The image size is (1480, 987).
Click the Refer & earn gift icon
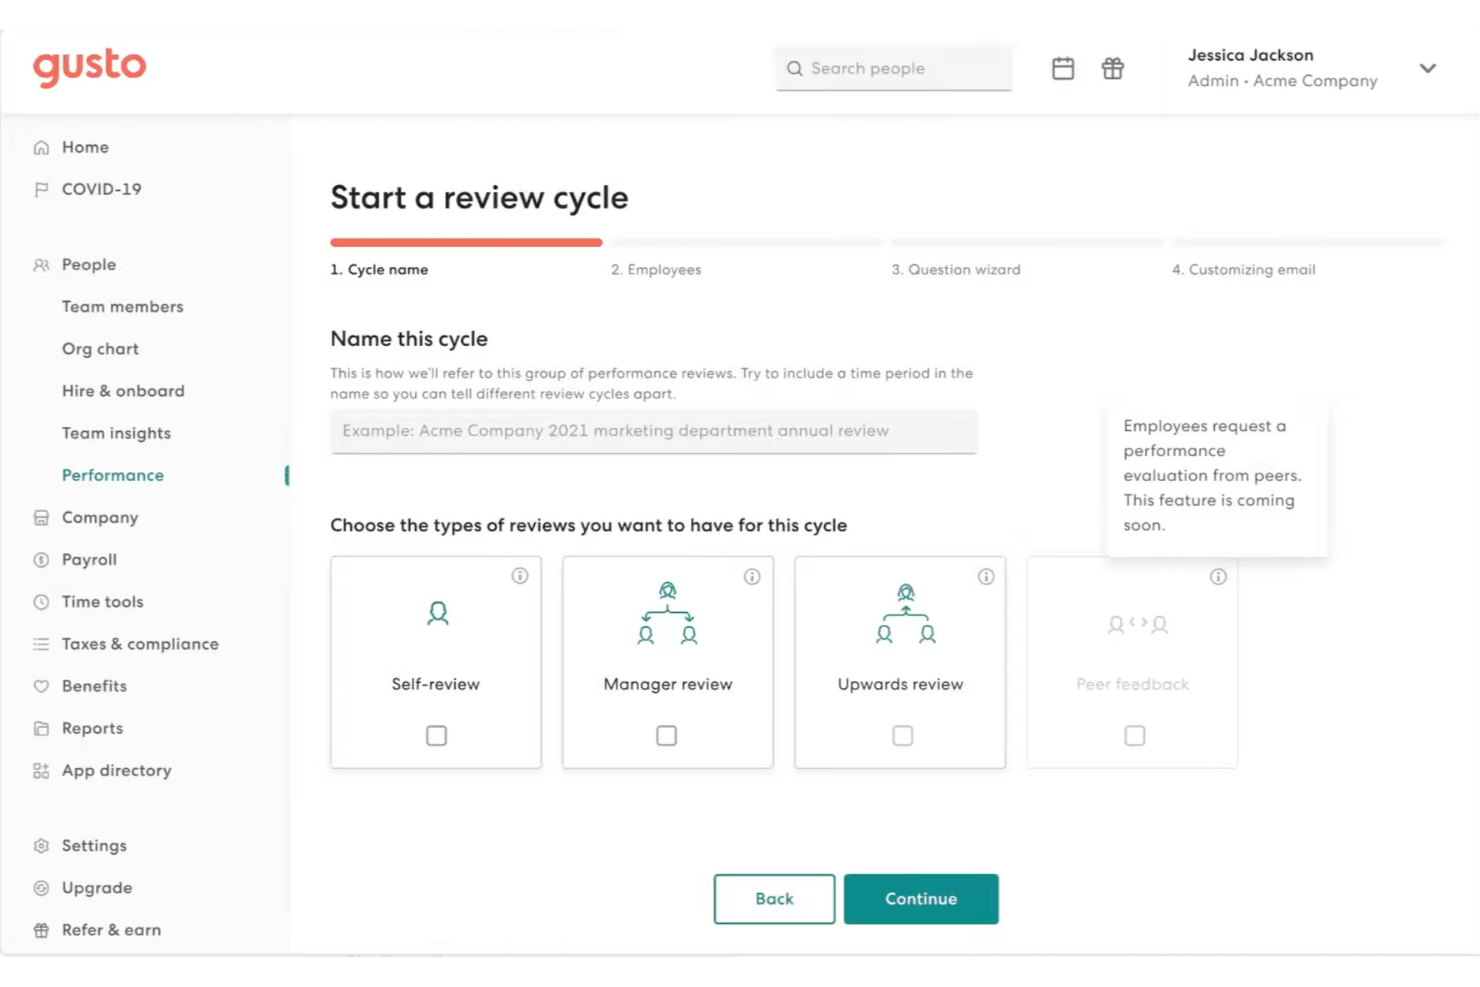pos(40,930)
